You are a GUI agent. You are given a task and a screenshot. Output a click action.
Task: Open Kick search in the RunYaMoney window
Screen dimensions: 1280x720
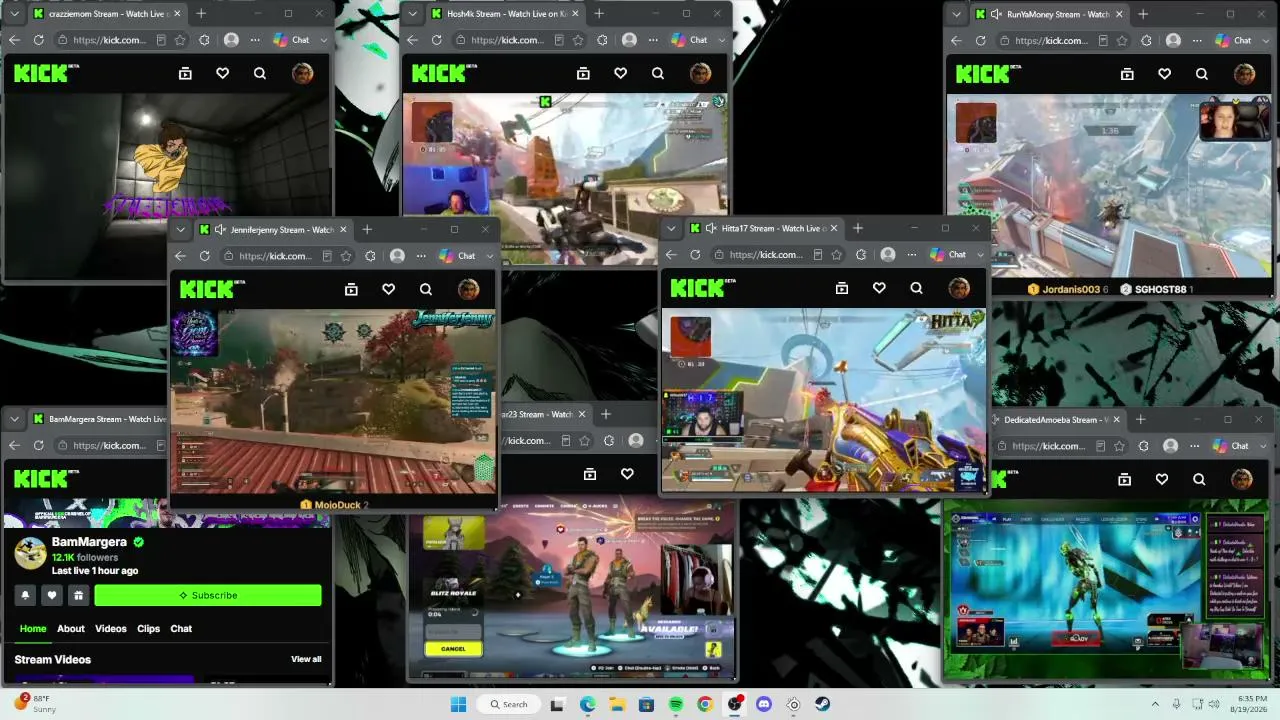click(1202, 73)
